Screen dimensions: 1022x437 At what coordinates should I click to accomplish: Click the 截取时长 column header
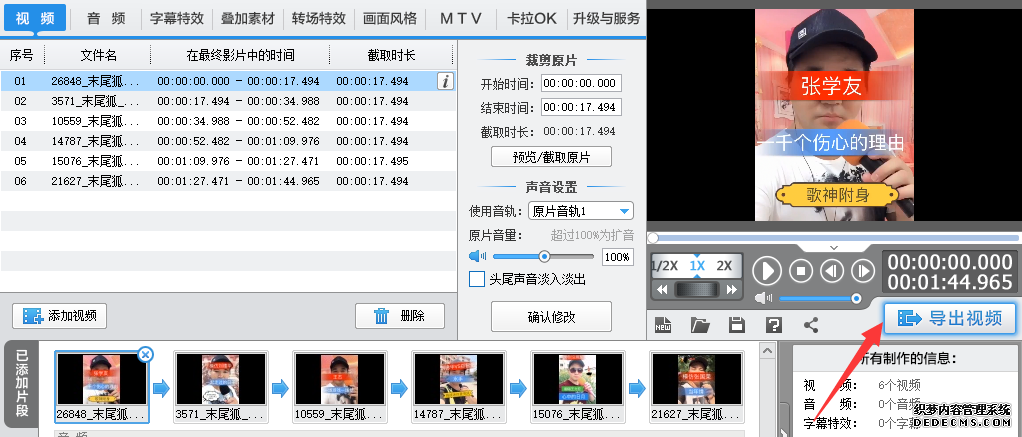coord(391,55)
